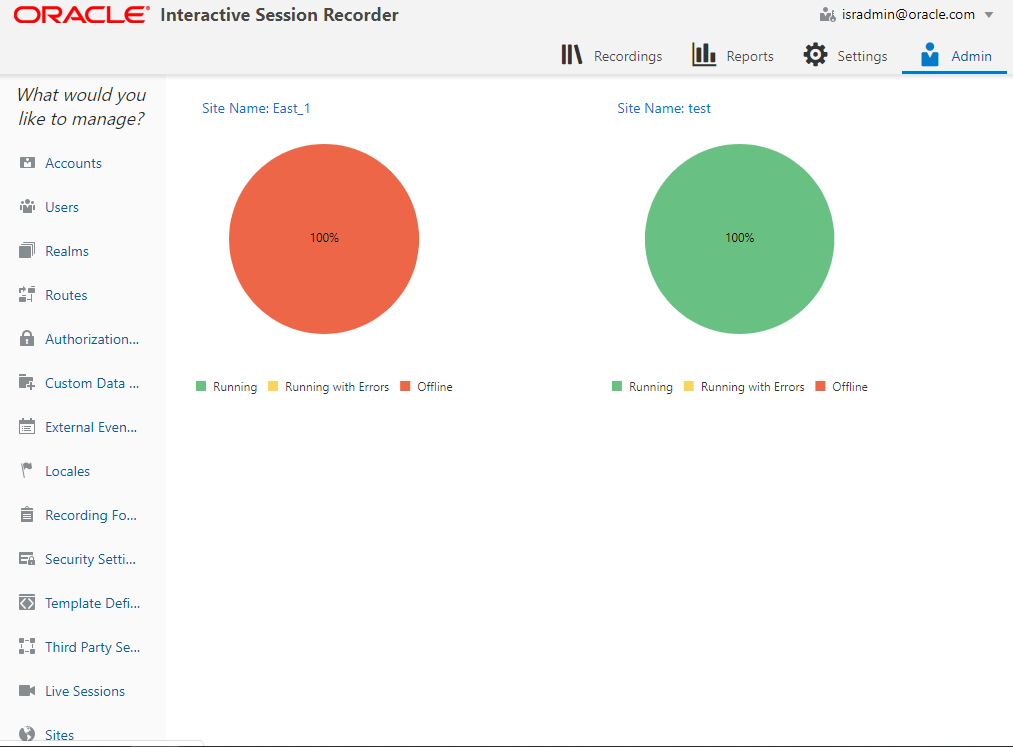Open Authorization... in the sidebar

(92, 339)
